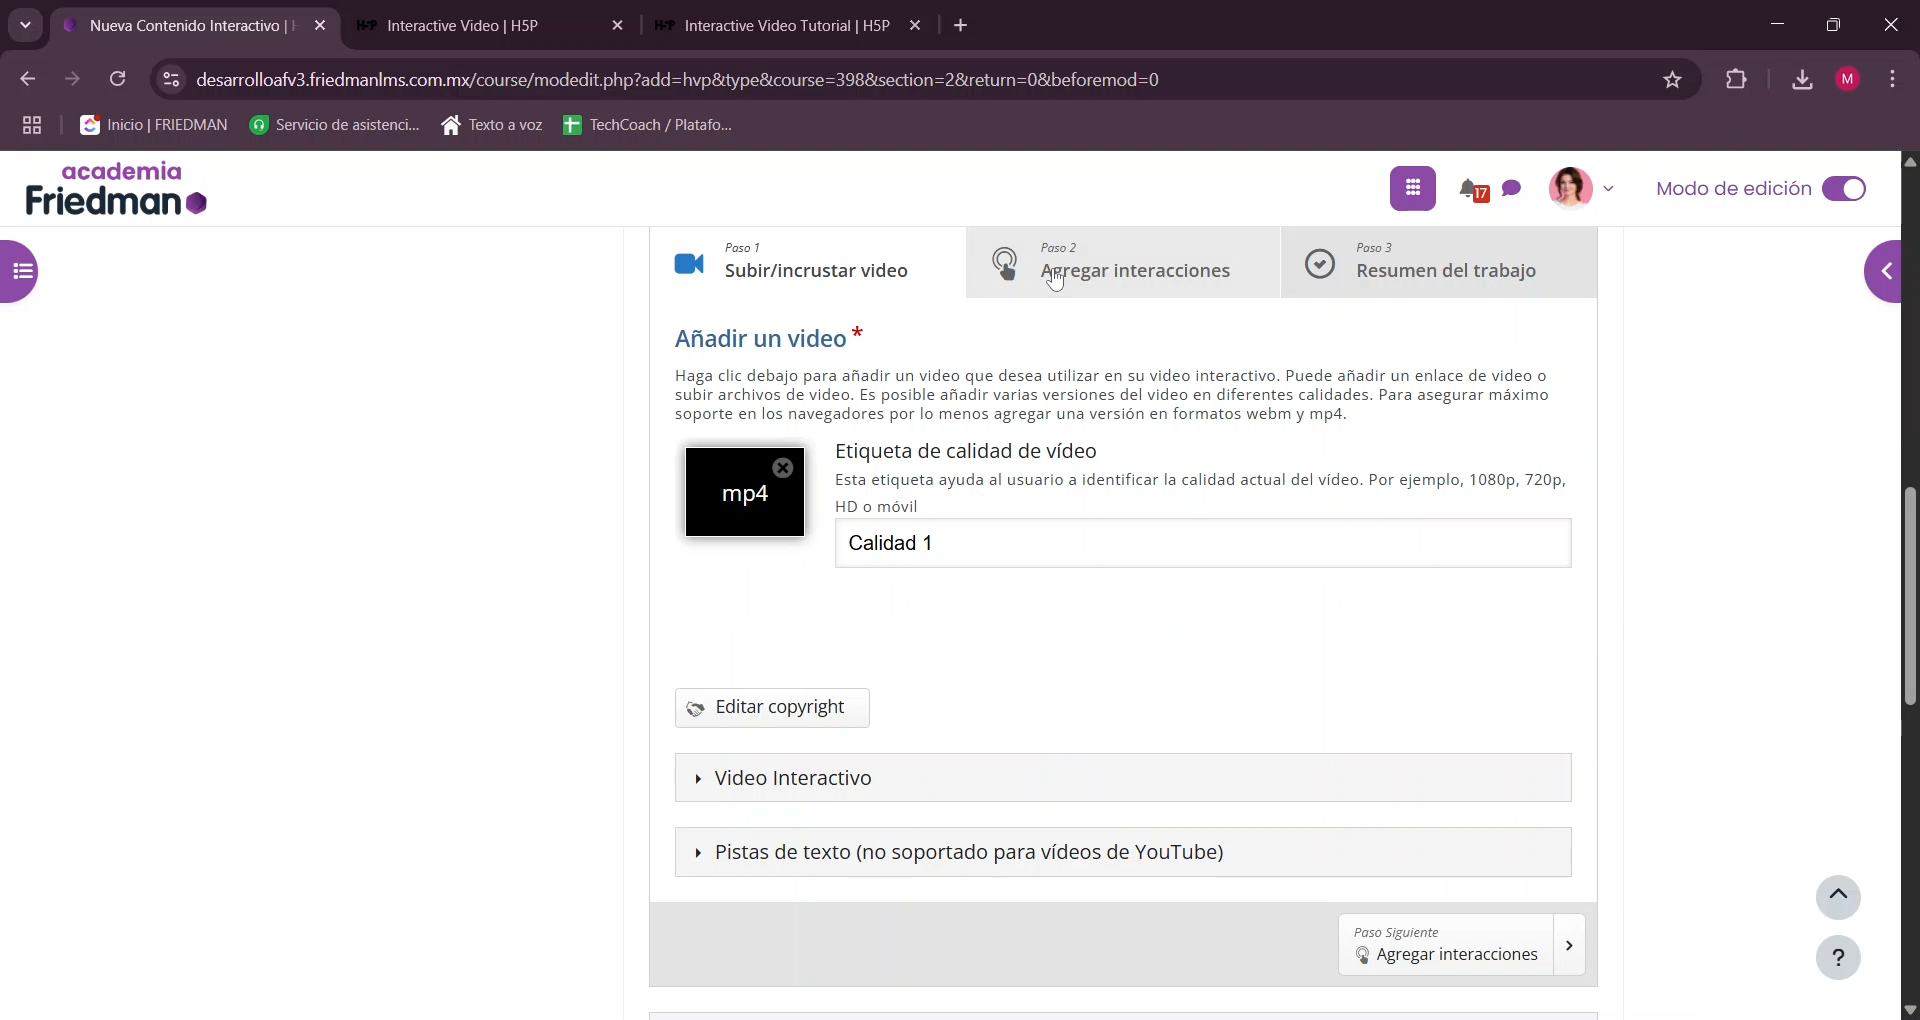This screenshot has height=1020, width=1920.
Task: Open the Chrome profile M avatar
Action: click(x=1848, y=80)
